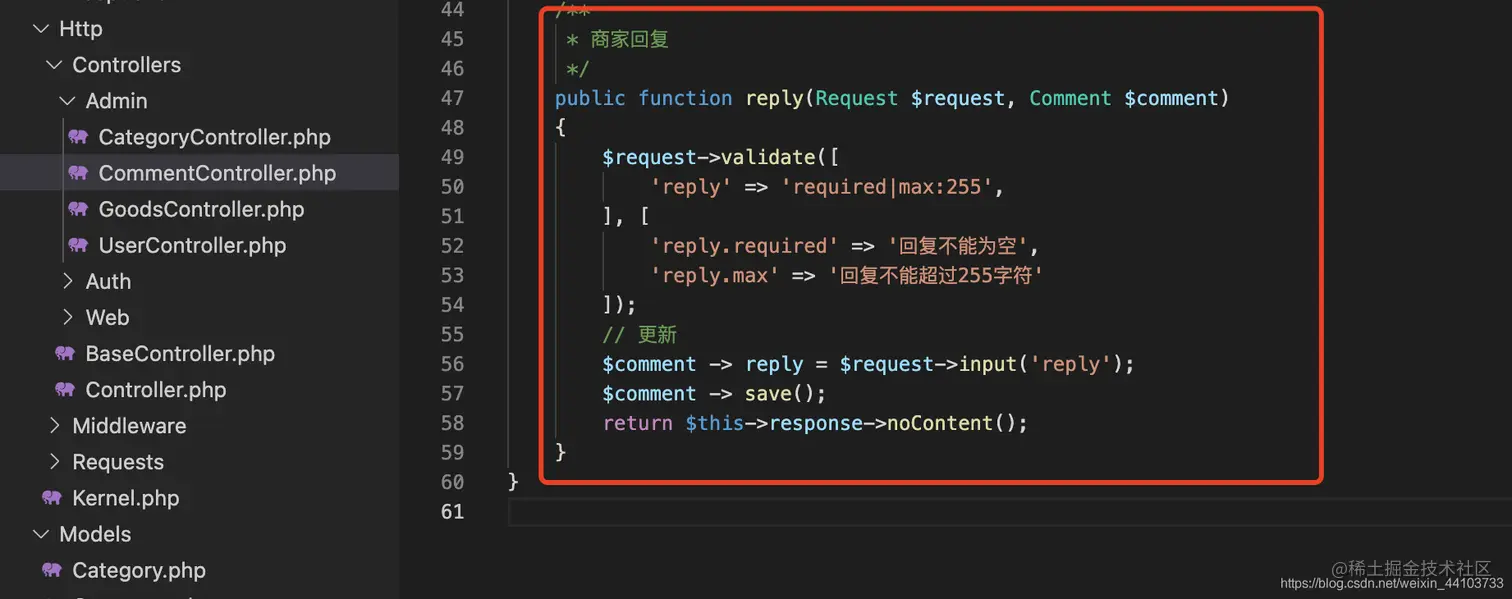Click PHP icon beside CommentController.php
Viewport: 1512px width, 599px height.
pyautogui.click(x=78, y=173)
